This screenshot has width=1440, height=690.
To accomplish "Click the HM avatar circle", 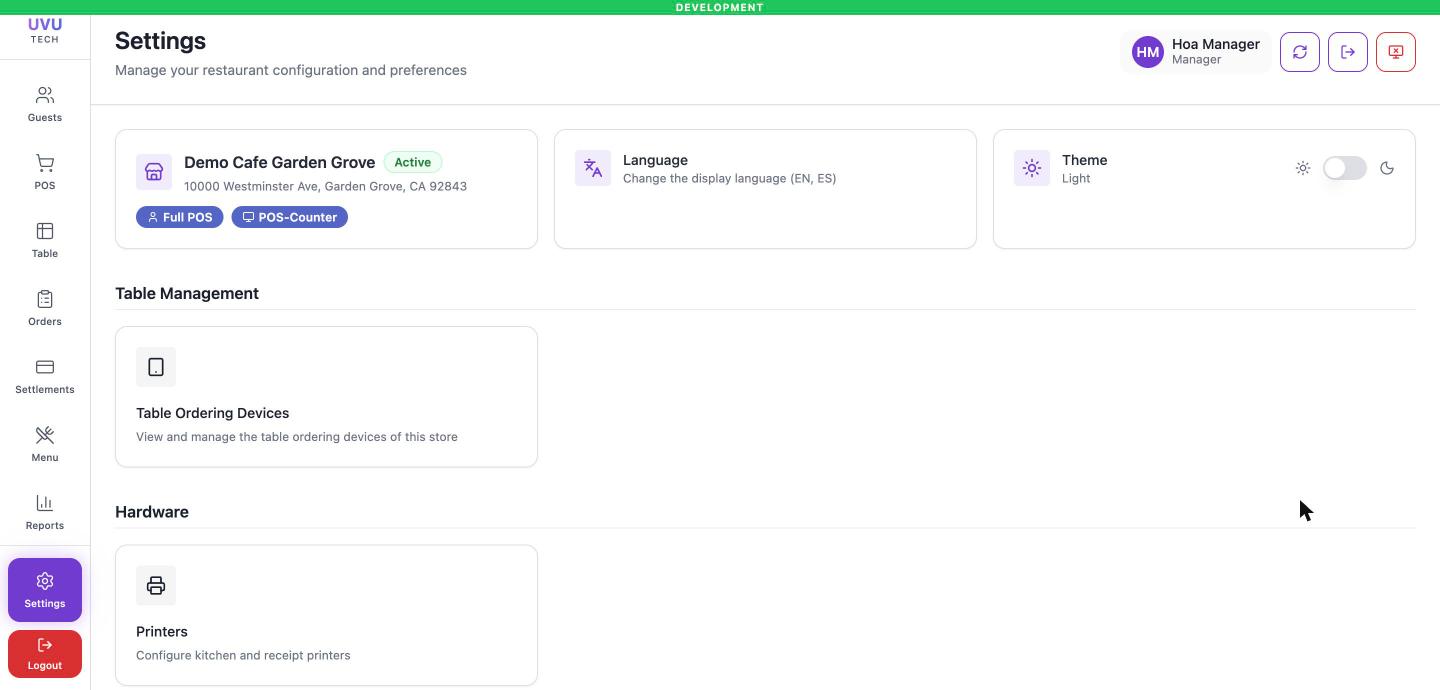I will click(x=1148, y=52).
